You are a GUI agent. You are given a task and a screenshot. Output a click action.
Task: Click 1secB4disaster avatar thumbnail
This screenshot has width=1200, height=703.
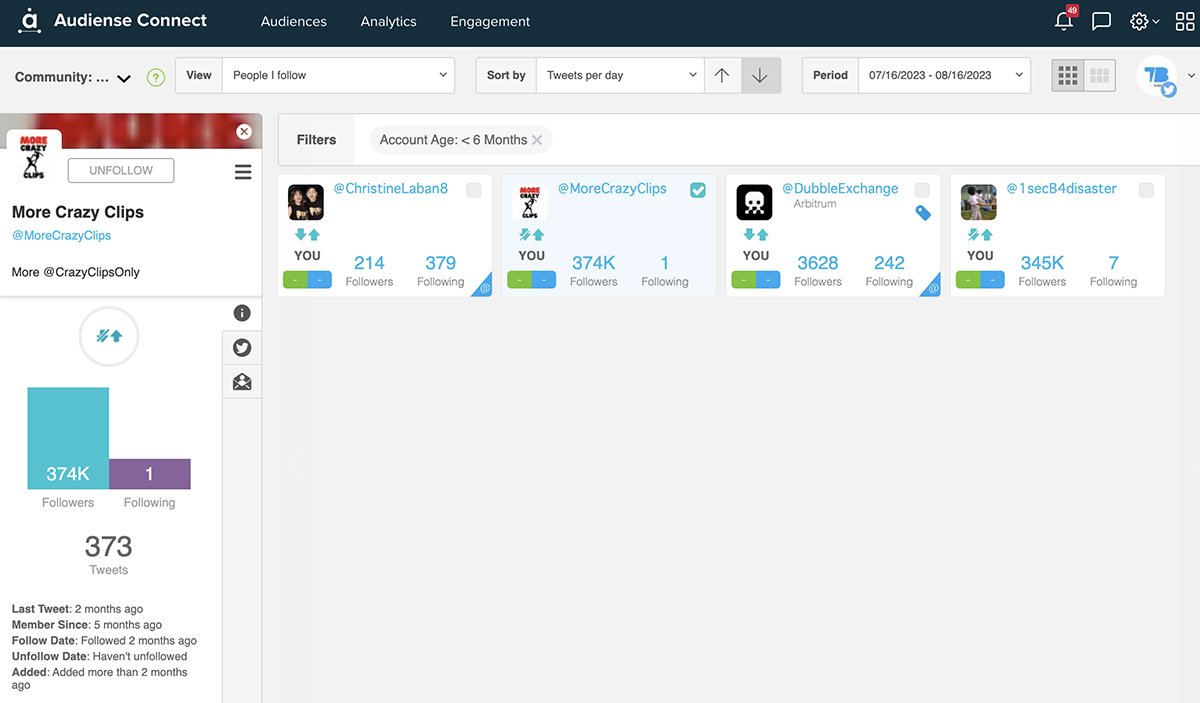[x=979, y=202]
